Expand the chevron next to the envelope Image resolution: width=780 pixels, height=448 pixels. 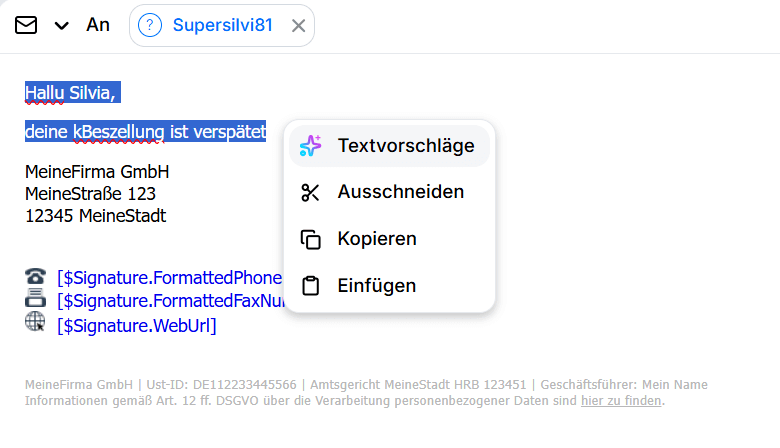pyautogui.click(x=62, y=26)
